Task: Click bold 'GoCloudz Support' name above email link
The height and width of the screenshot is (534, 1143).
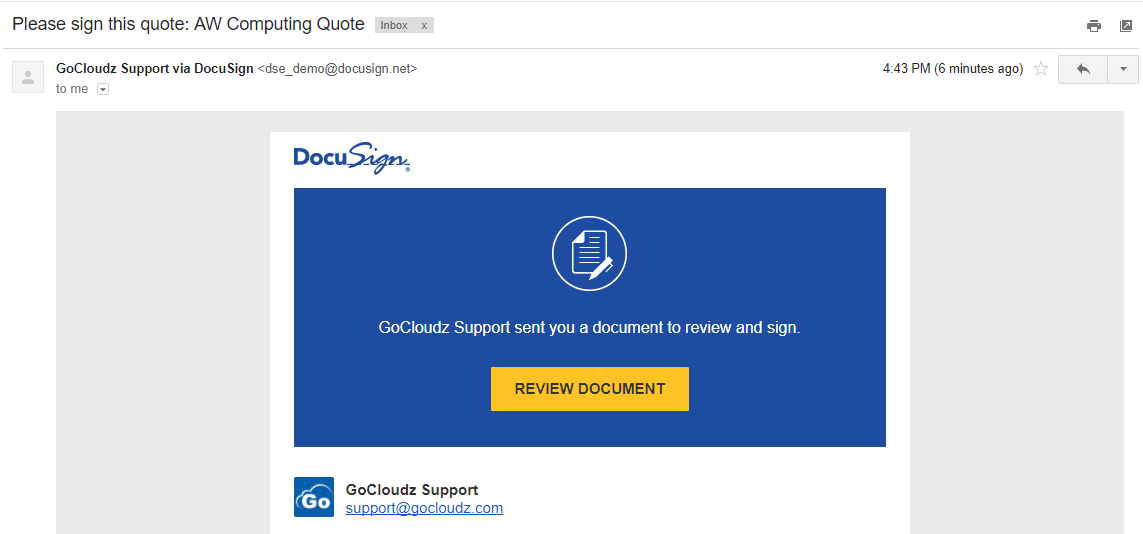Action: coord(412,490)
